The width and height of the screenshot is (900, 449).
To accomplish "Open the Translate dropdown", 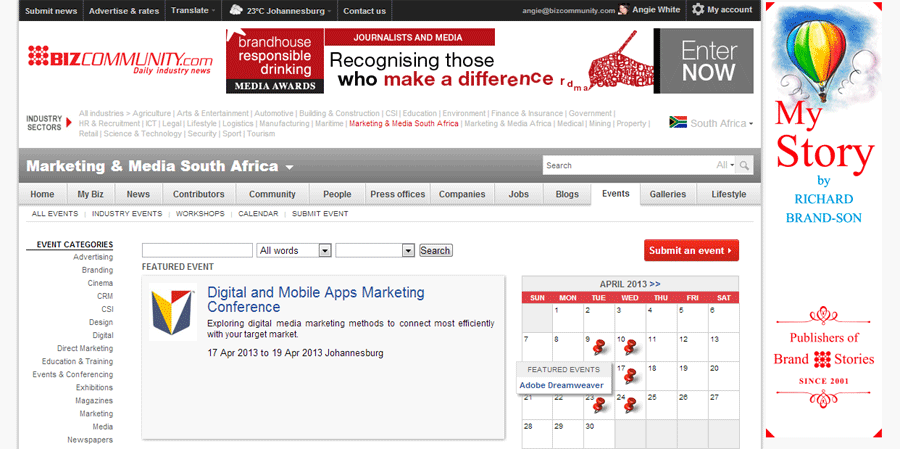I will click(x=193, y=11).
